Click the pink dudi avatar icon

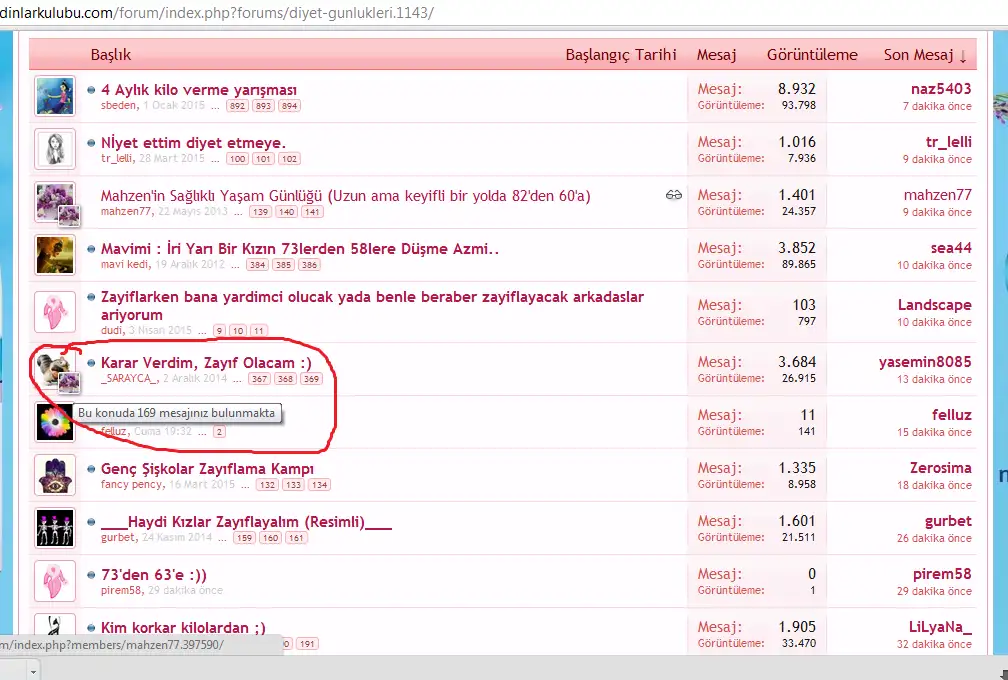tap(55, 311)
